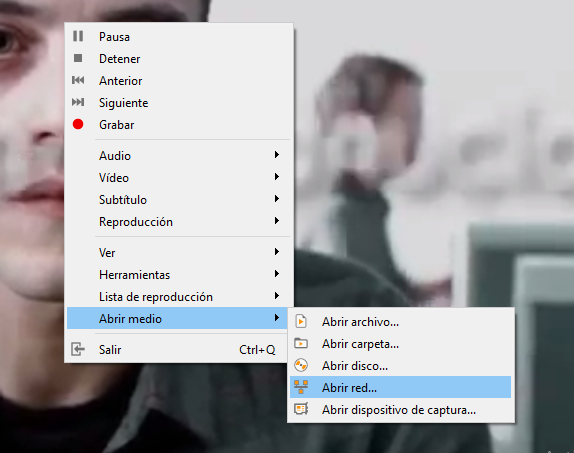Screen dimensions: 574x453
Task: Click the Salir exit door icon
Action: 78,349
